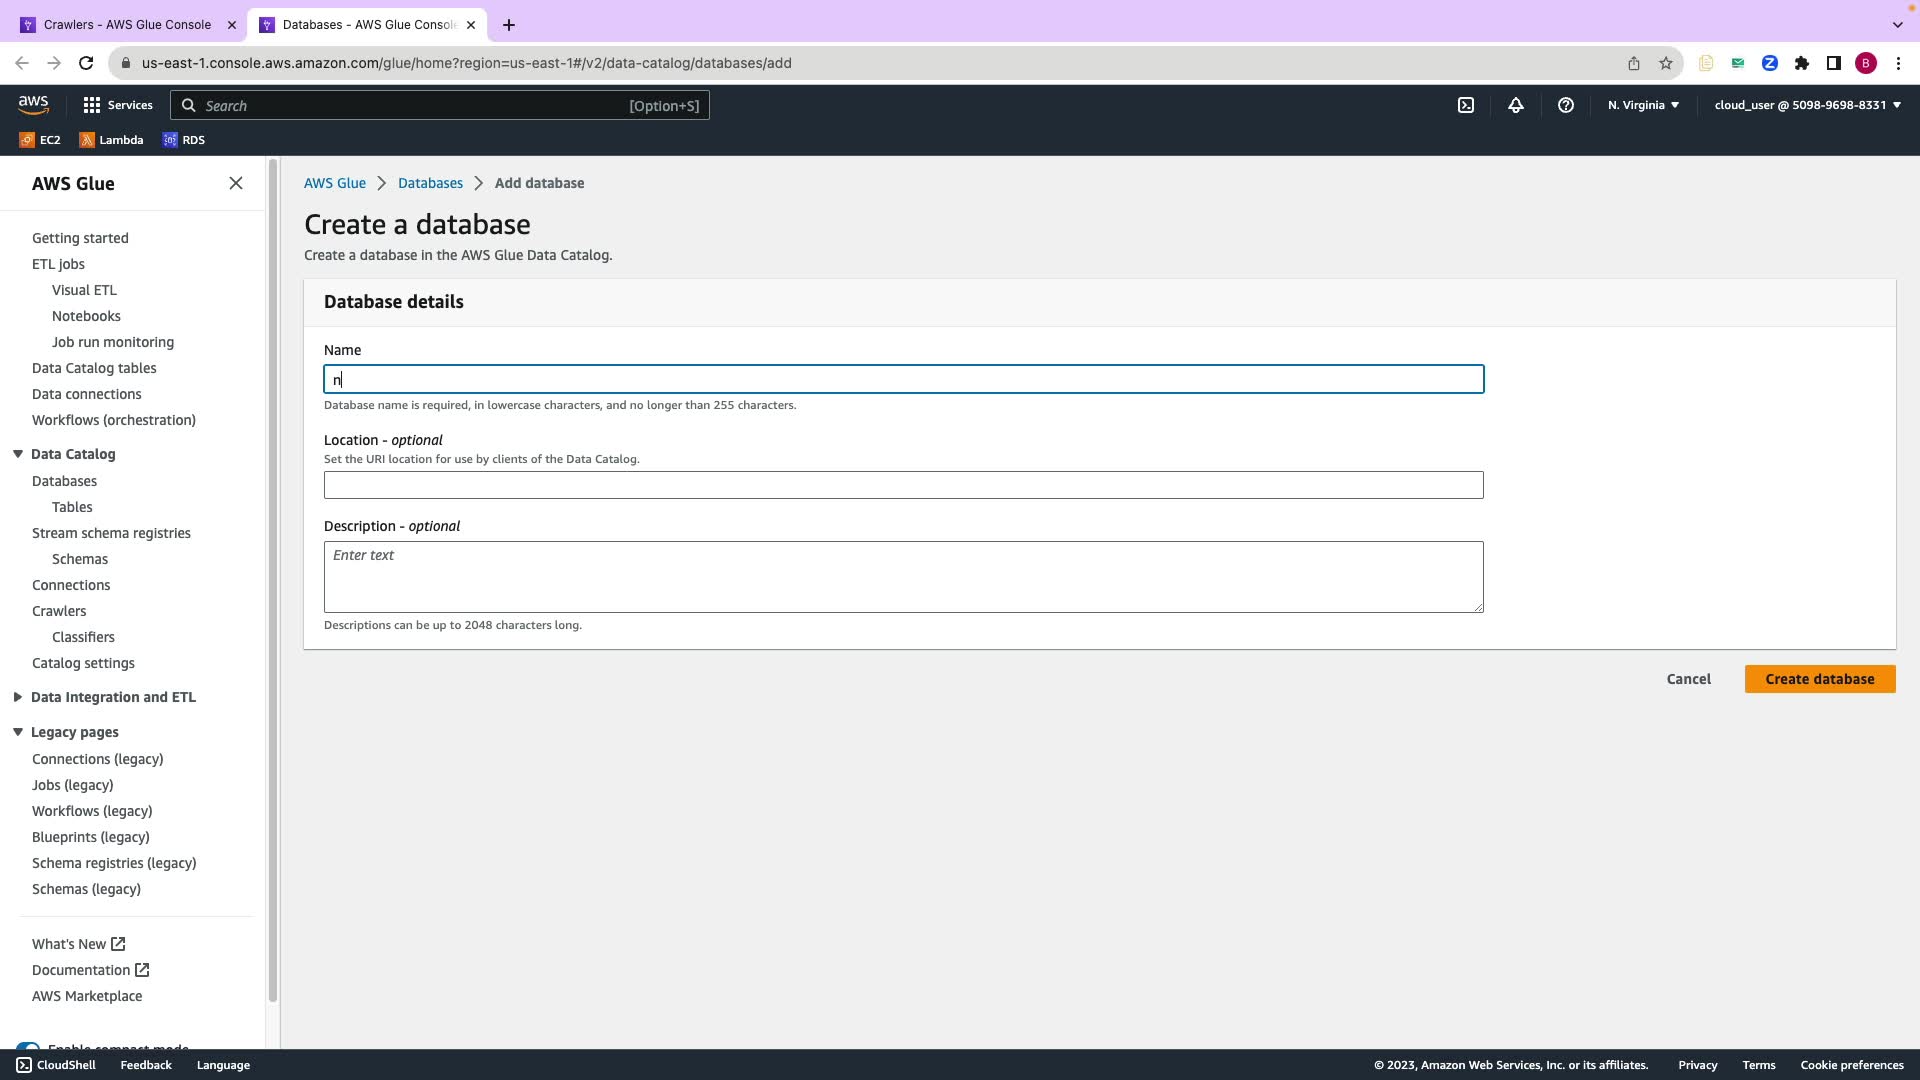Image resolution: width=1920 pixels, height=1080 pixels.
Task: Open the Lambda service shortcut
Action: pos(111,140)
